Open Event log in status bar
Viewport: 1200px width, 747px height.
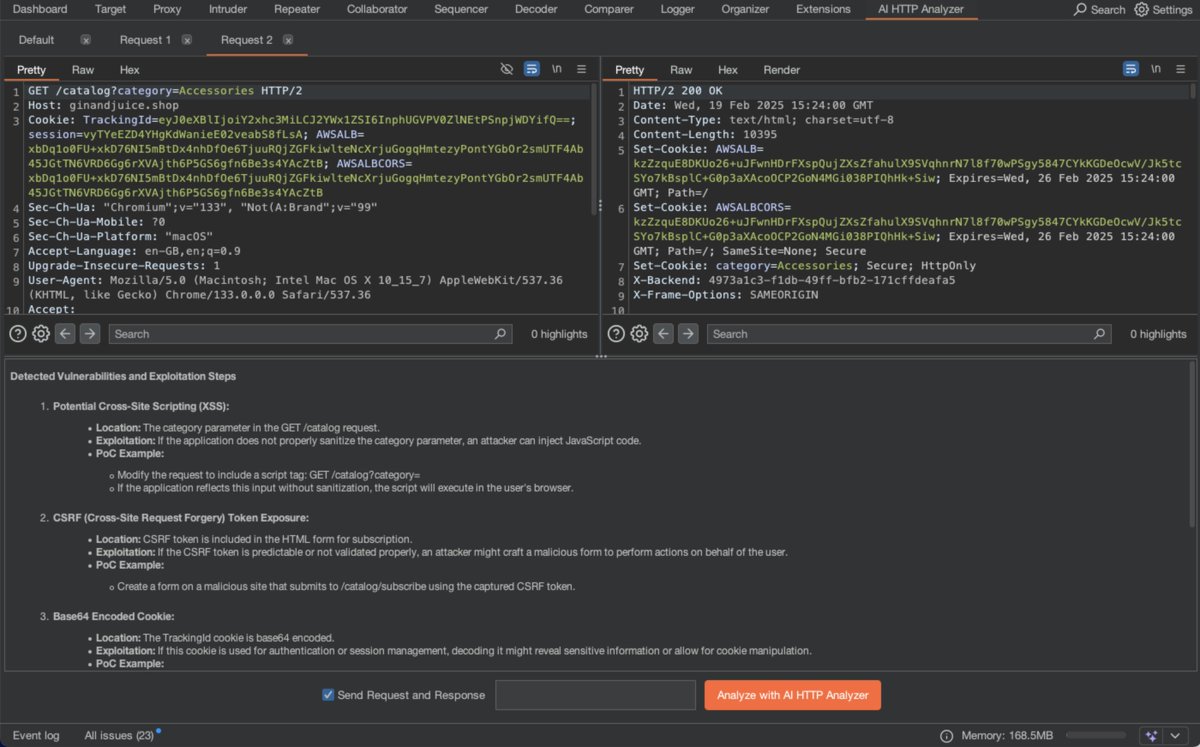[36, 736]
